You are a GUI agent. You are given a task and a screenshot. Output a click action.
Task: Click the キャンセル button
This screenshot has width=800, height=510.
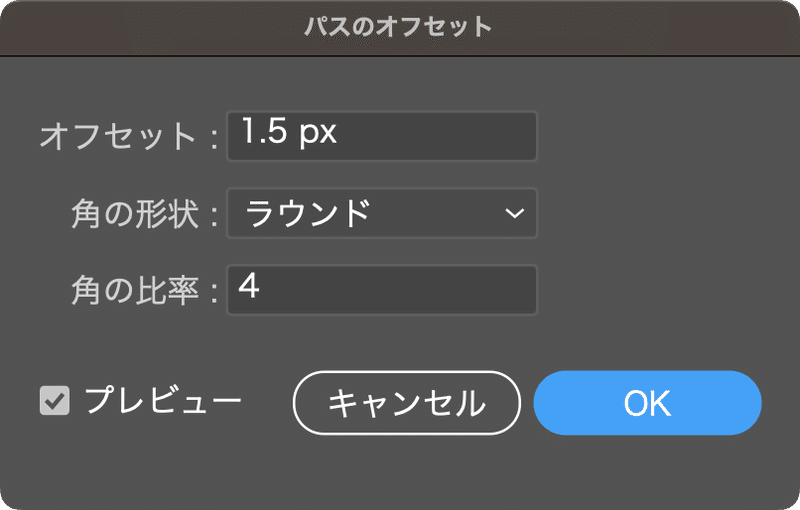[x=407, y=403]
